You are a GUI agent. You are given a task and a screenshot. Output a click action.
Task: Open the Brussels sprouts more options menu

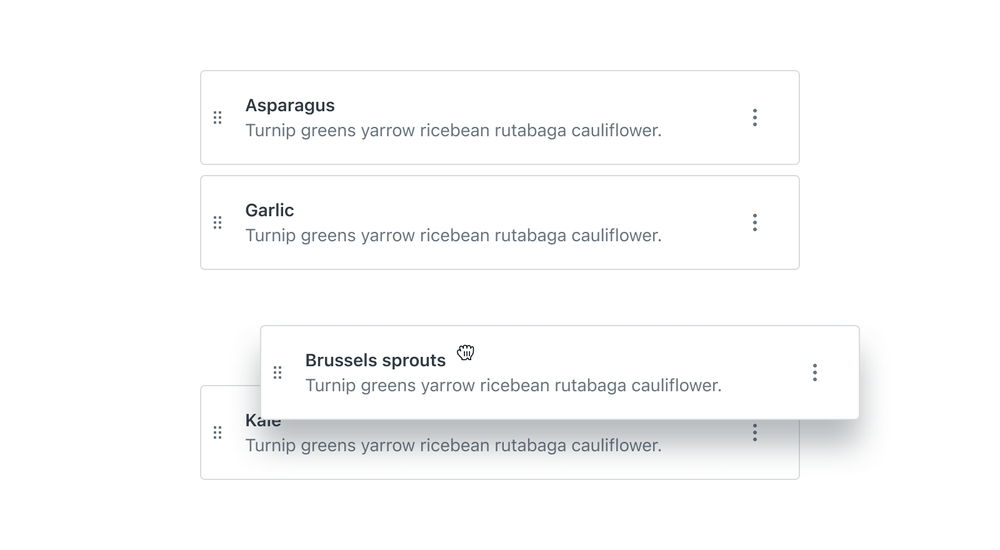pyautogui.click(x=815, y=373)
